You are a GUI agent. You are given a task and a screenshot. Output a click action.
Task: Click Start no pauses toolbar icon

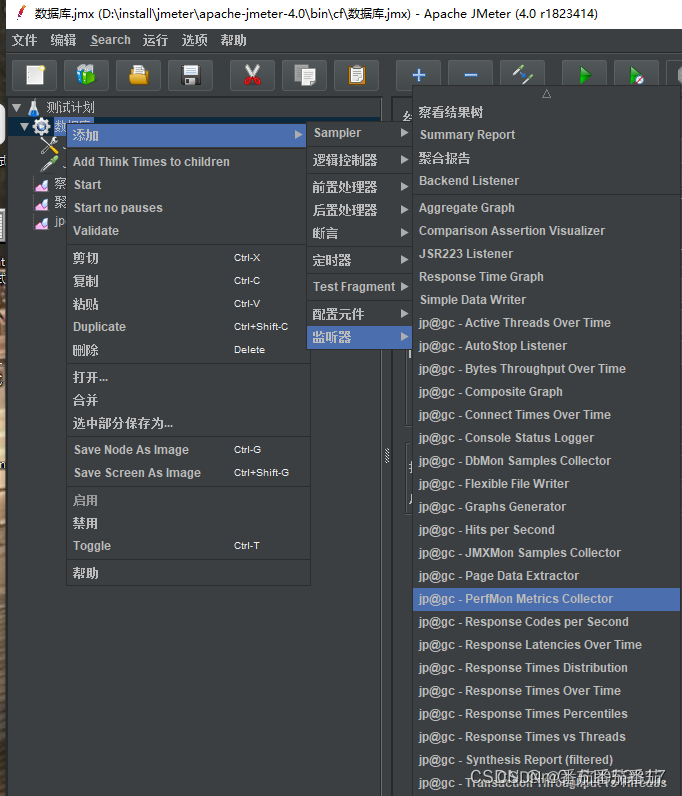636,75
